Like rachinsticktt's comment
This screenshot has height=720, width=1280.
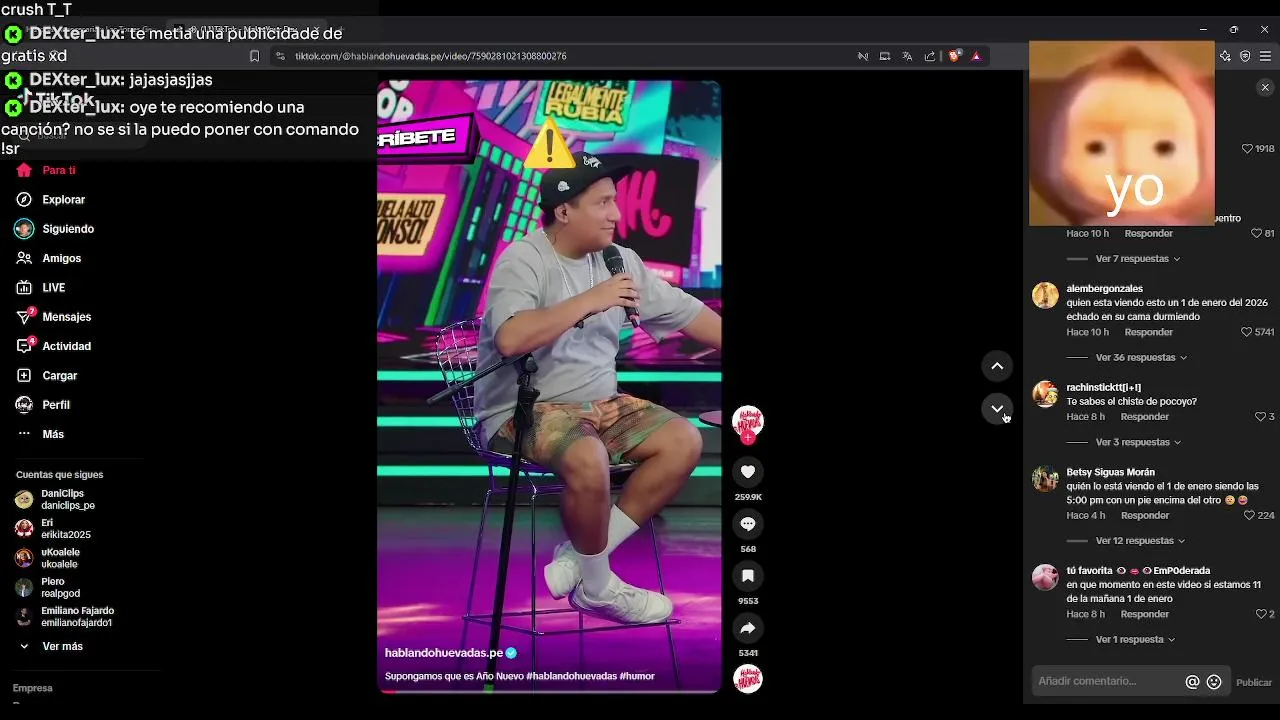point(1260,417)
